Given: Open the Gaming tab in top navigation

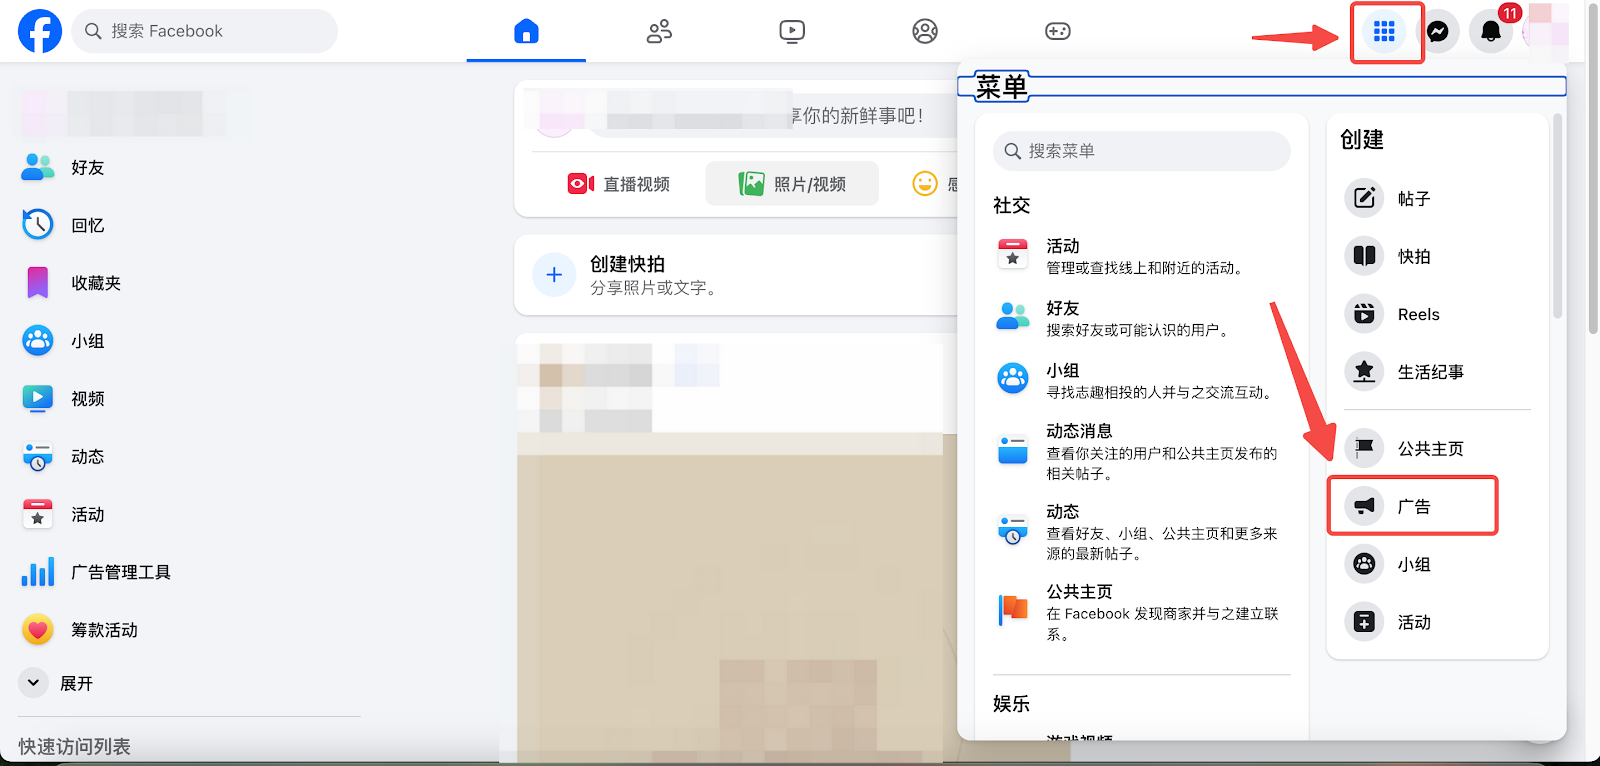Looking at the screenshot, I should pos(1058,31).
